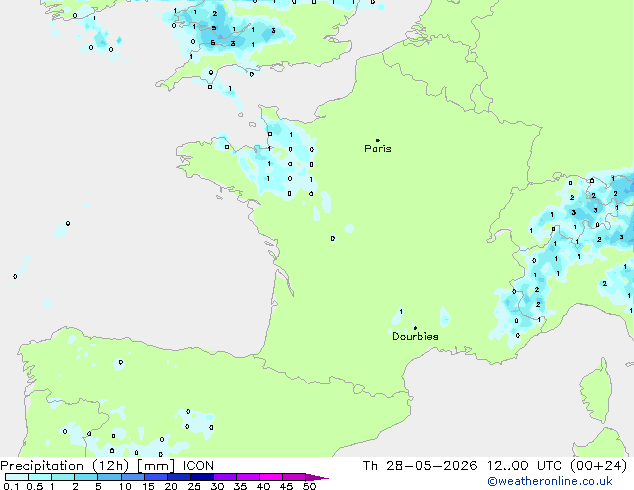The image size is (634, 490).
Task: Open the weatheronline.co.uk copyright link
Action: (549, 481)
